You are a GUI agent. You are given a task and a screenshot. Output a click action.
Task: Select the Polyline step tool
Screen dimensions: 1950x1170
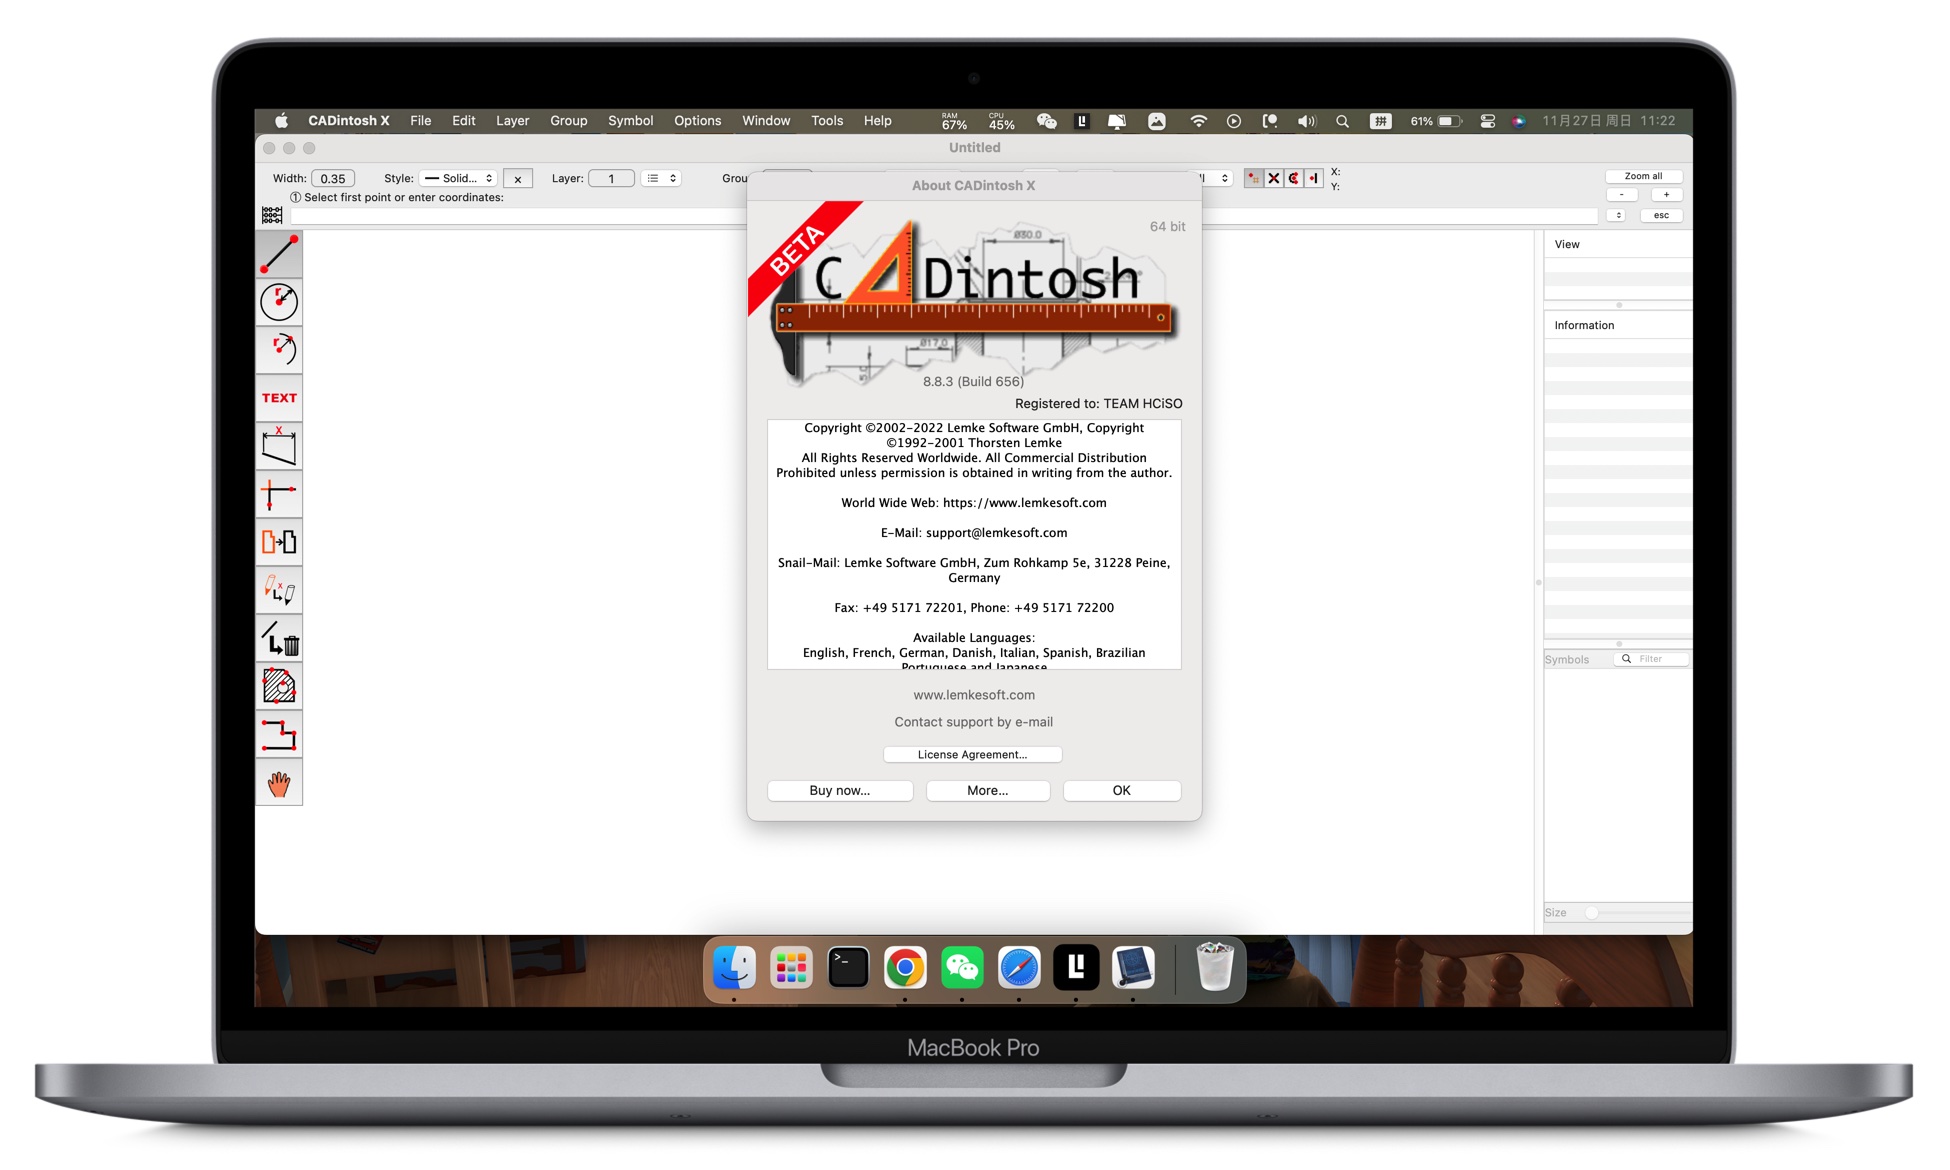tap(279, 734)
